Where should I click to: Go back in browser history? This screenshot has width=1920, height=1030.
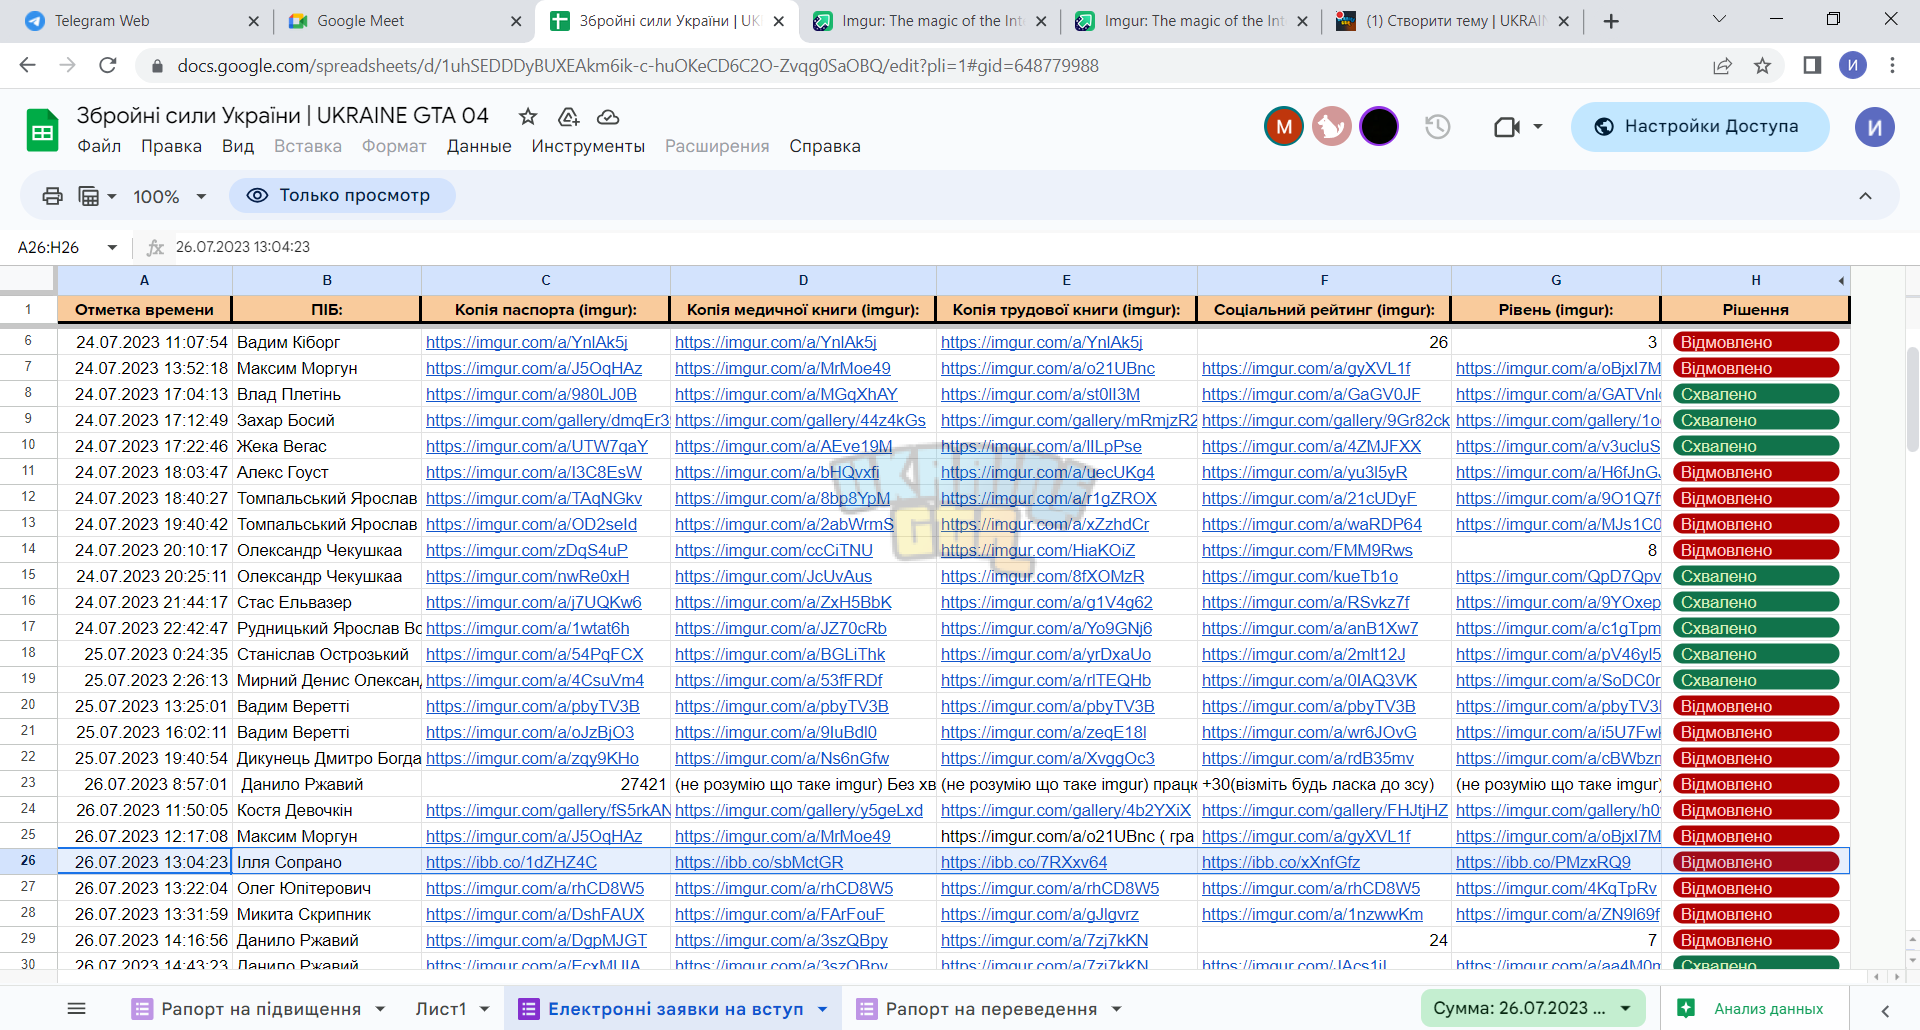click(x=27, y=65)
